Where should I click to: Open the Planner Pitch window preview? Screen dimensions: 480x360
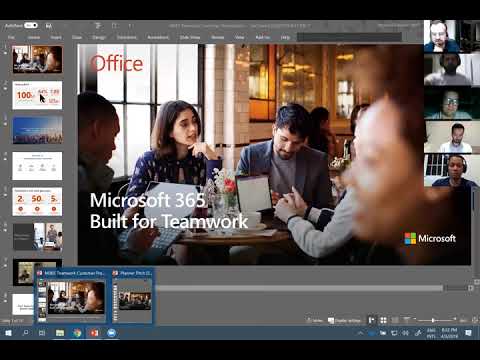[133, 296]
